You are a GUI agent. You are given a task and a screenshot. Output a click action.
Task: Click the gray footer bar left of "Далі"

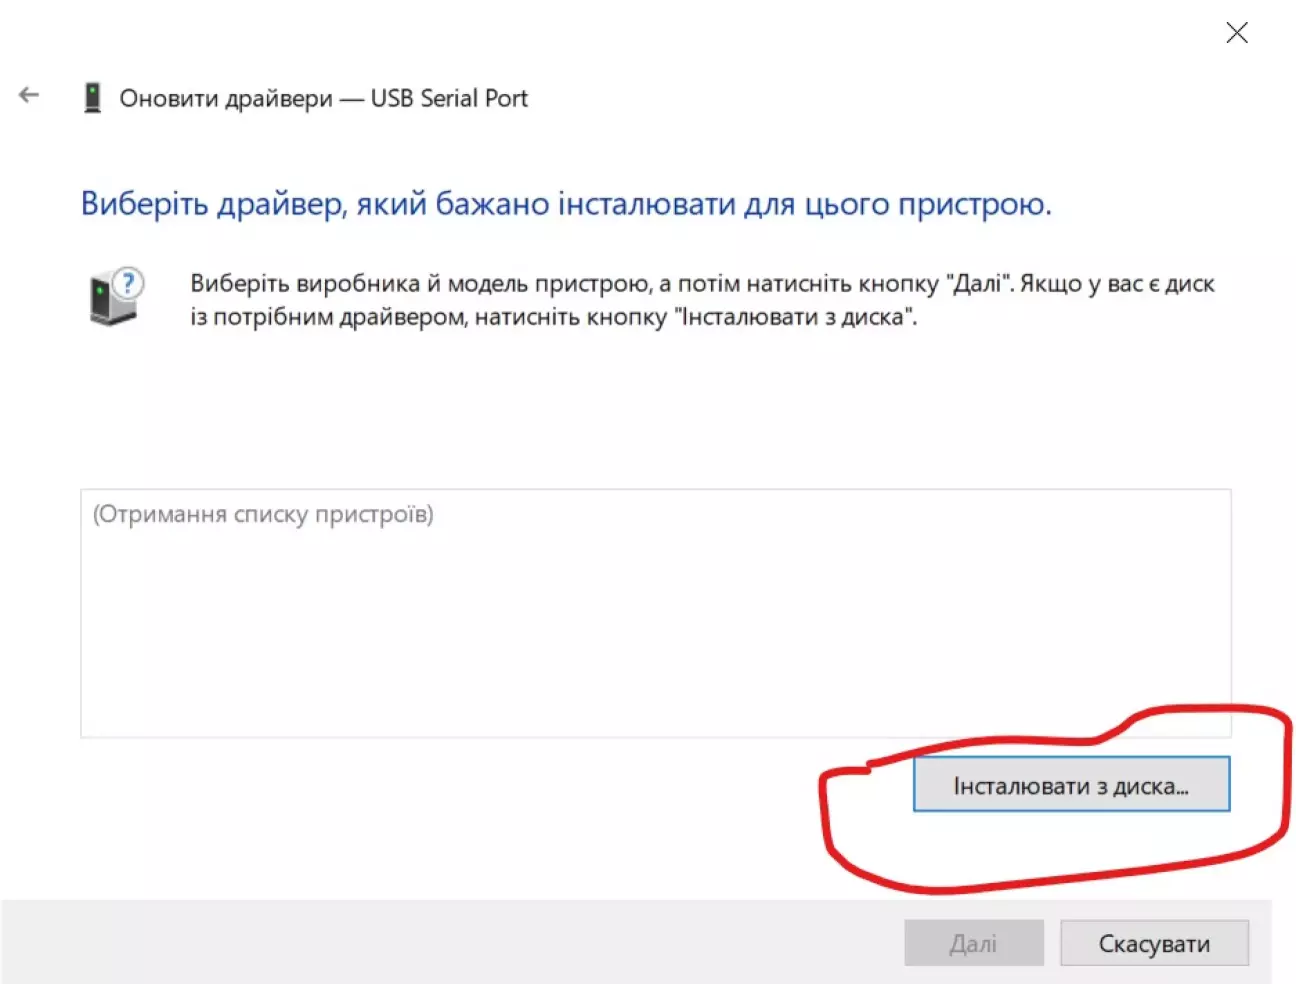[x=450, y=942]
